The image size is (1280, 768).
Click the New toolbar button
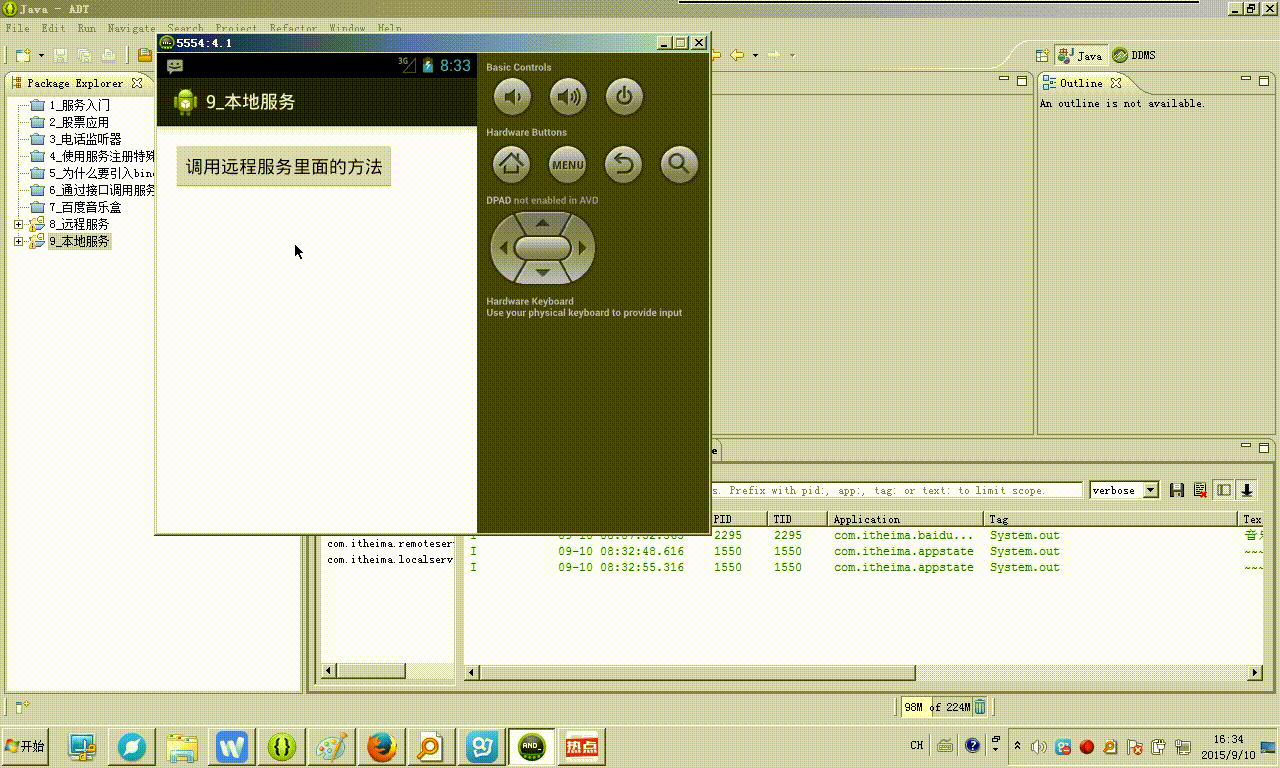(21, 55)
